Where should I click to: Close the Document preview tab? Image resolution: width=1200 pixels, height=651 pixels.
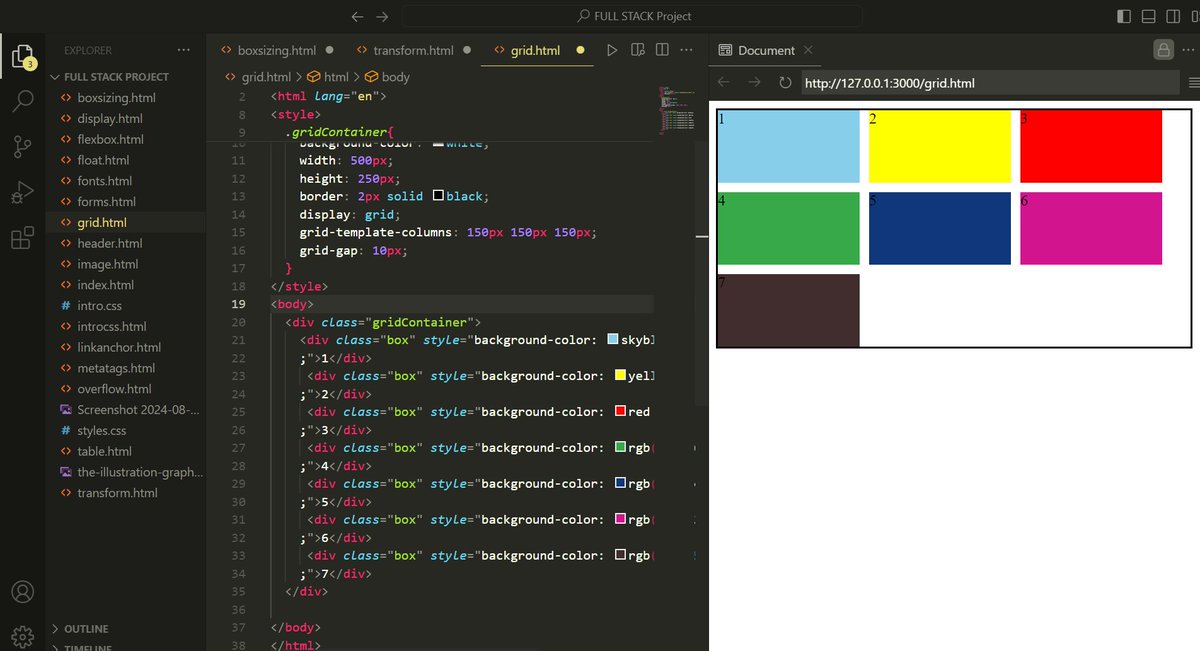click(808, 50)
